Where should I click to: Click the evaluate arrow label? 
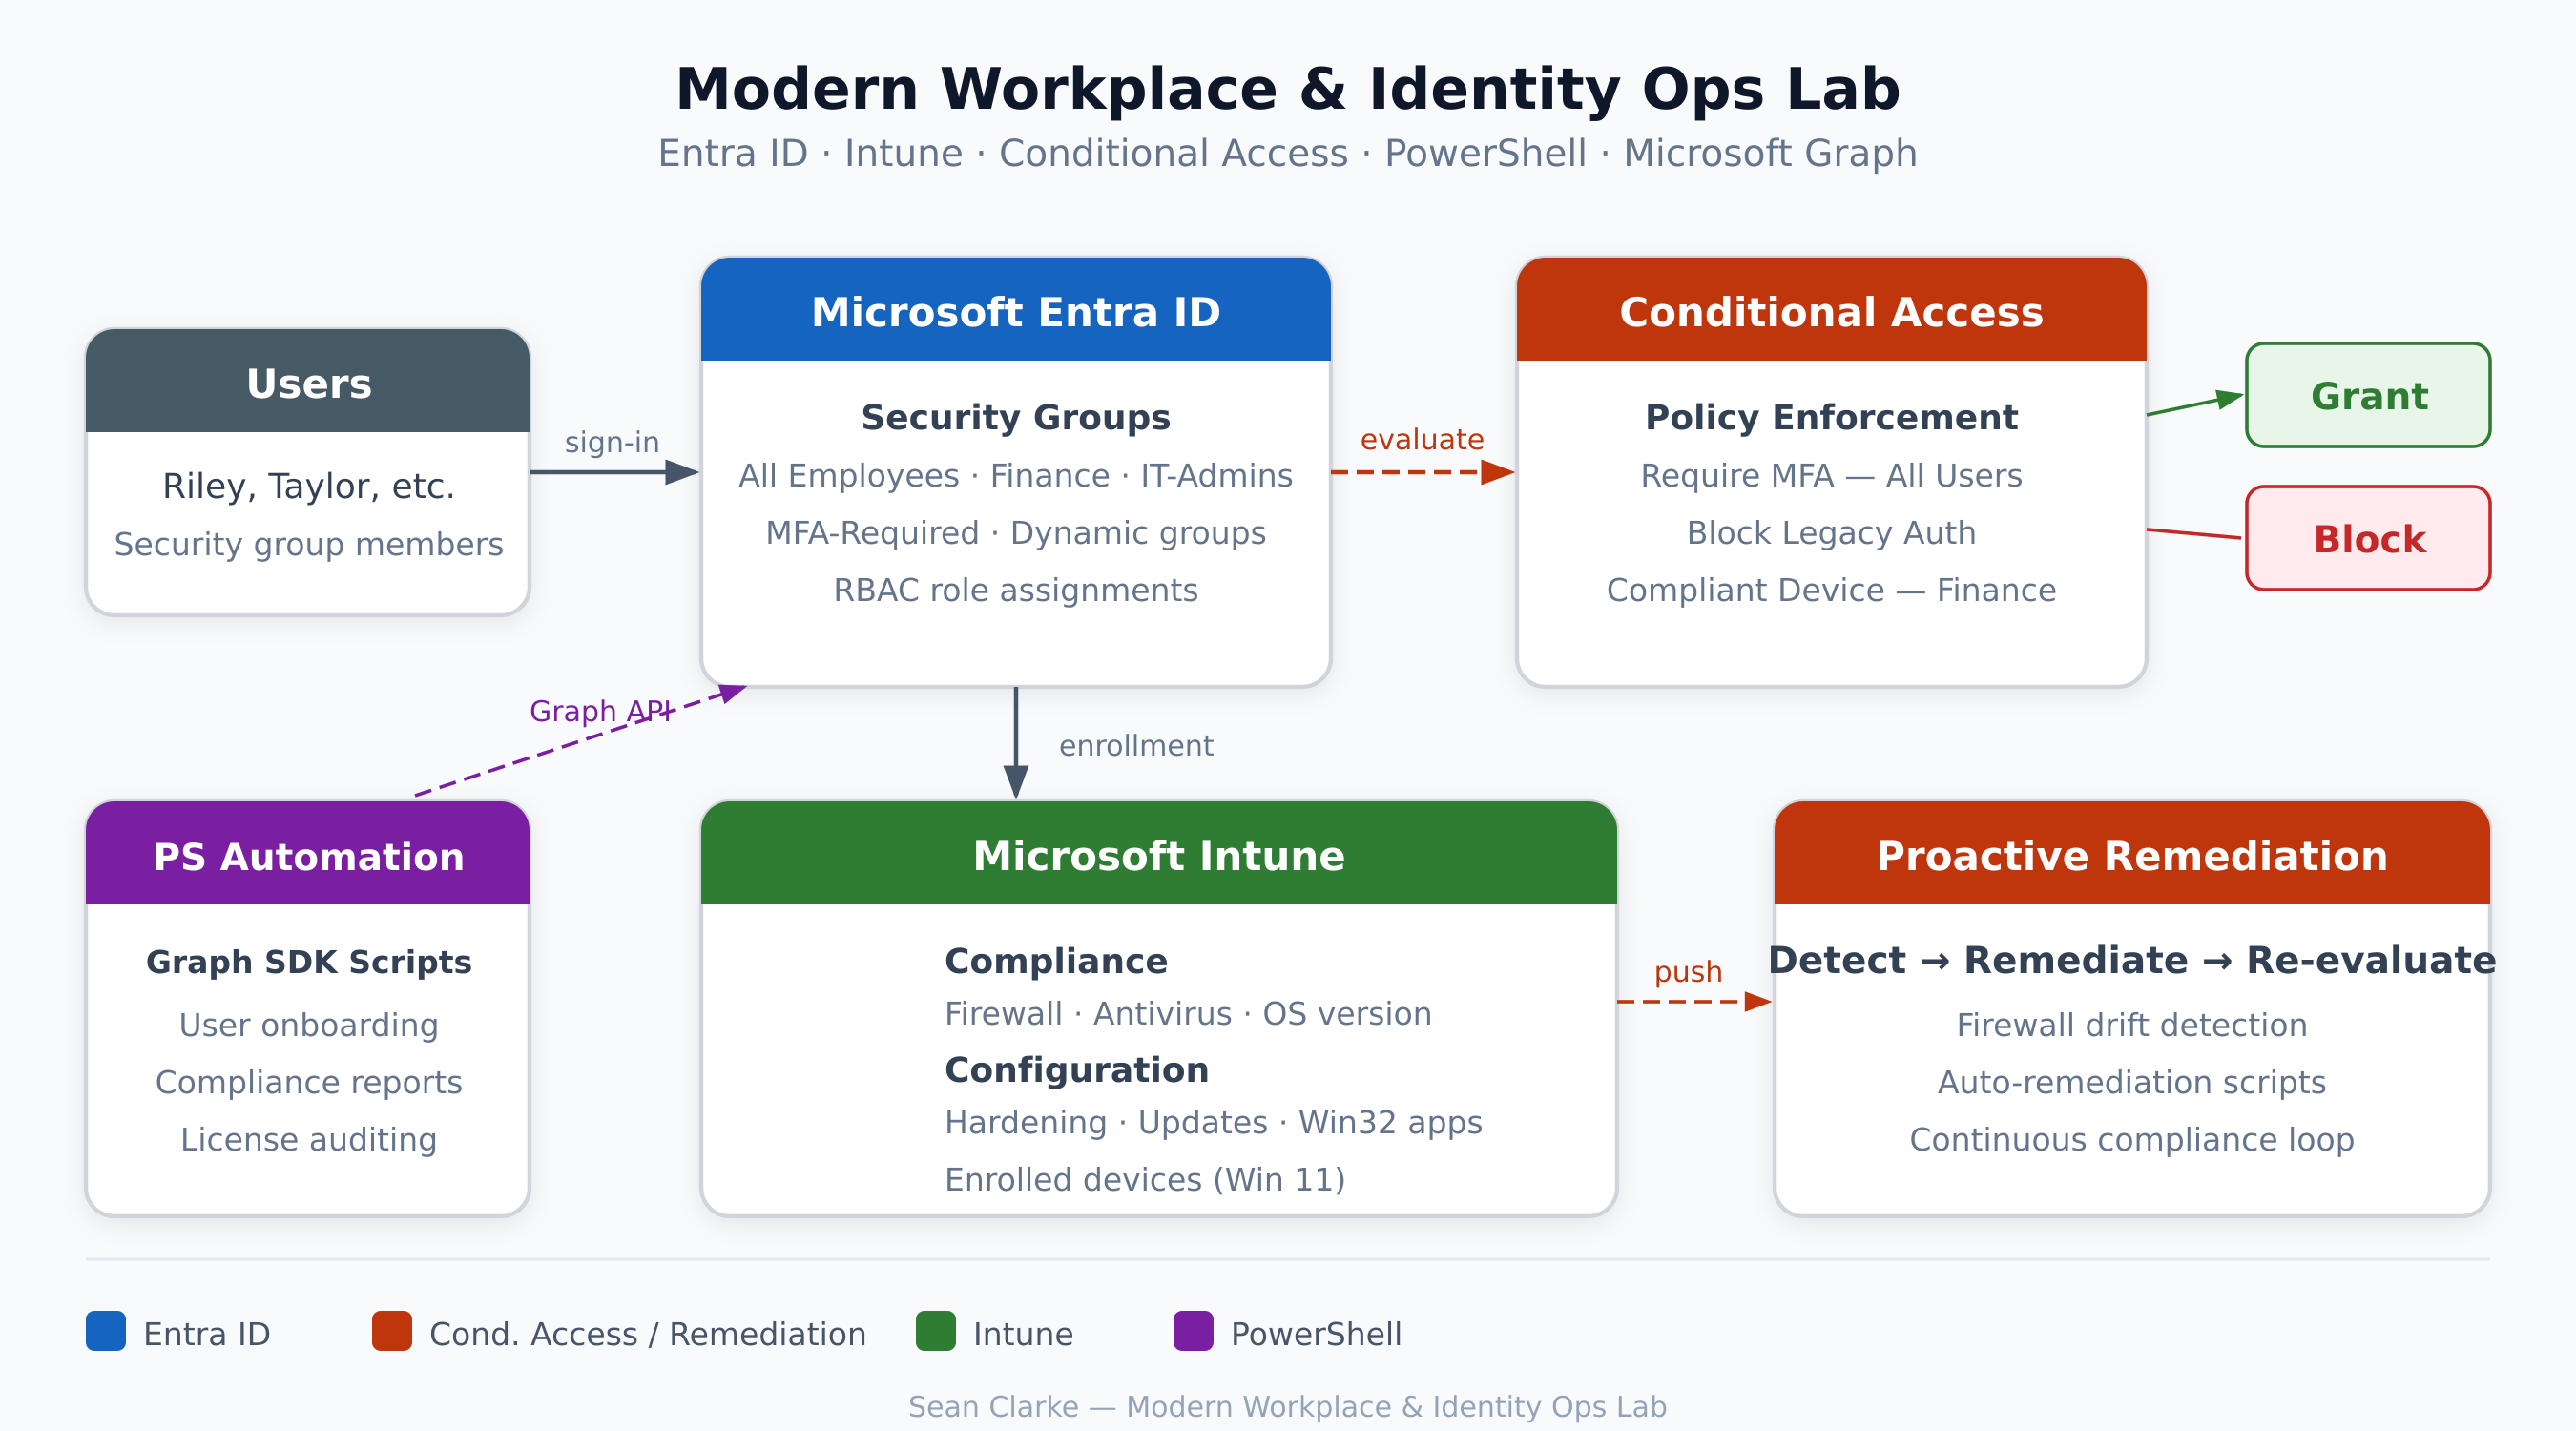(1421, 439)
